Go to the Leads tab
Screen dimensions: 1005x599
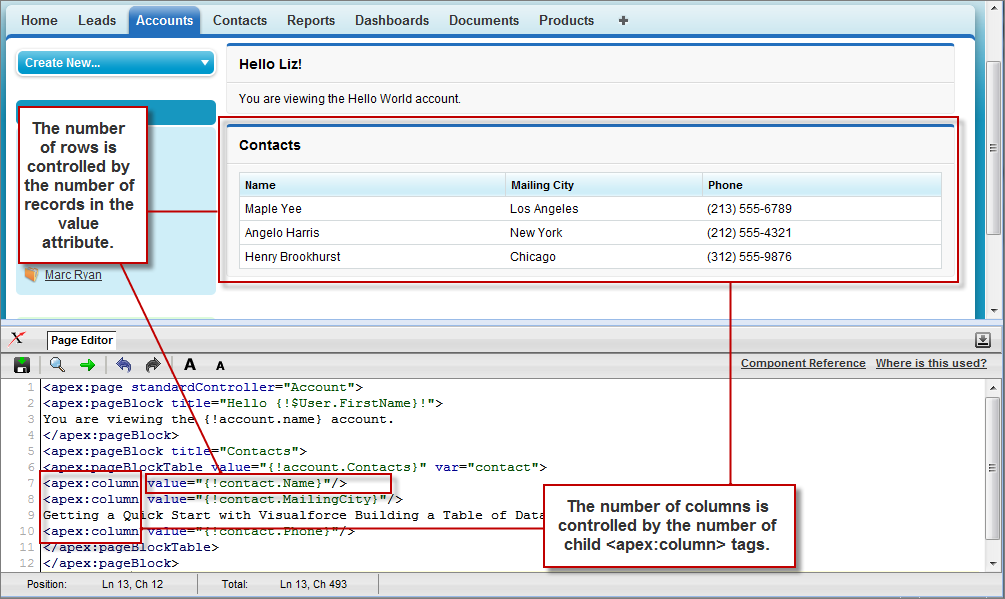click(x=96, y=19)
